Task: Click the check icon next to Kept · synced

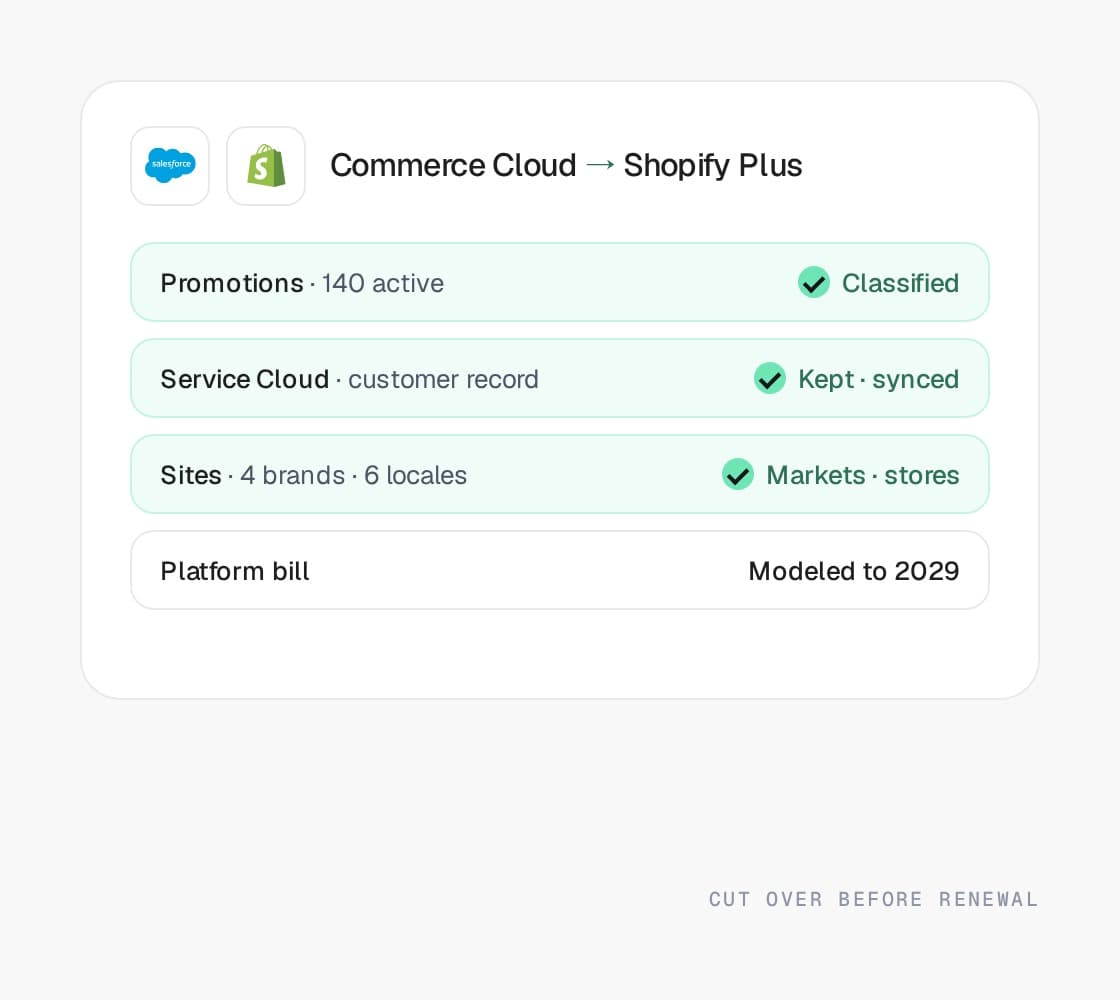Action: pos(770,379)
